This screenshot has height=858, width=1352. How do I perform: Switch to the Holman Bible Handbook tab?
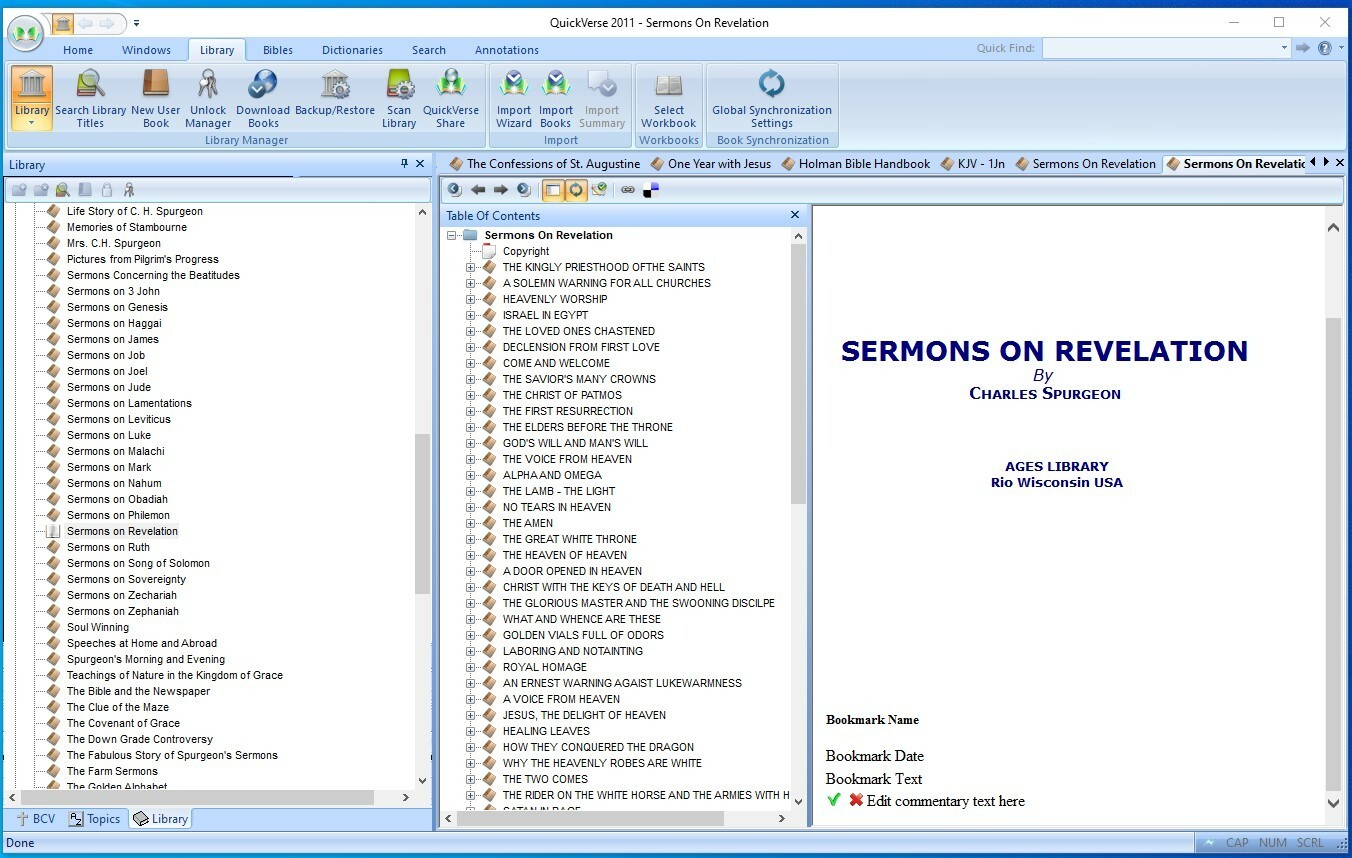click(855, 164)
